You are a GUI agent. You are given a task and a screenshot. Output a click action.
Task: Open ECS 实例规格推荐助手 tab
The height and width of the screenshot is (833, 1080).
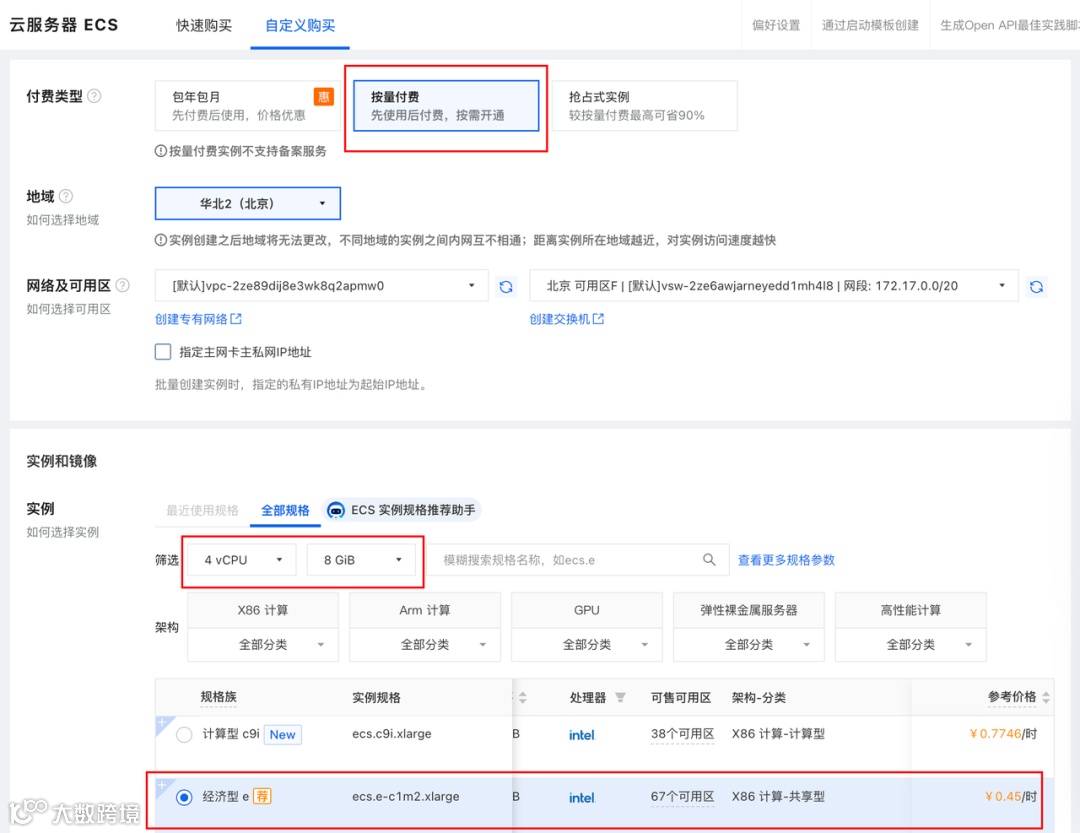pos(402,511)
